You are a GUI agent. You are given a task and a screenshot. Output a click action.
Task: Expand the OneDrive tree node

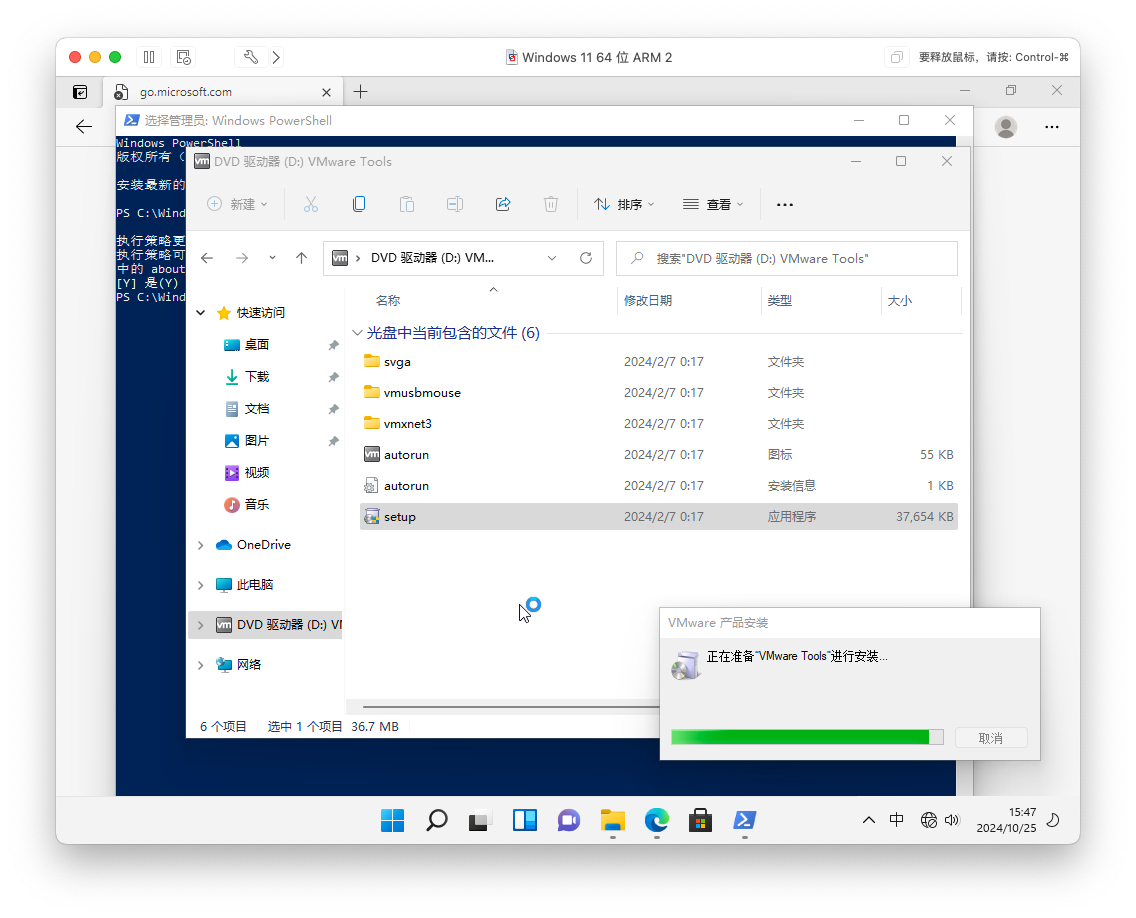(x=201, y=545)
